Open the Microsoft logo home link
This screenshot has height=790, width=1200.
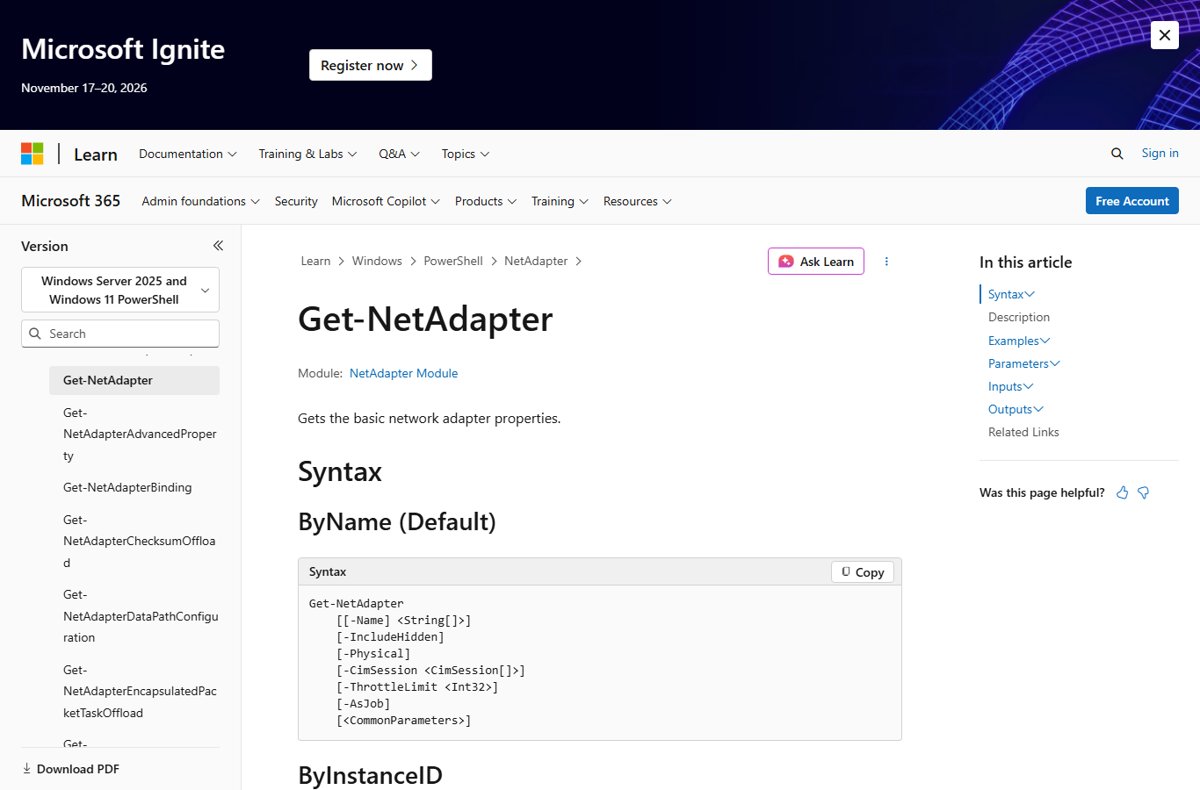click(32, 154)
